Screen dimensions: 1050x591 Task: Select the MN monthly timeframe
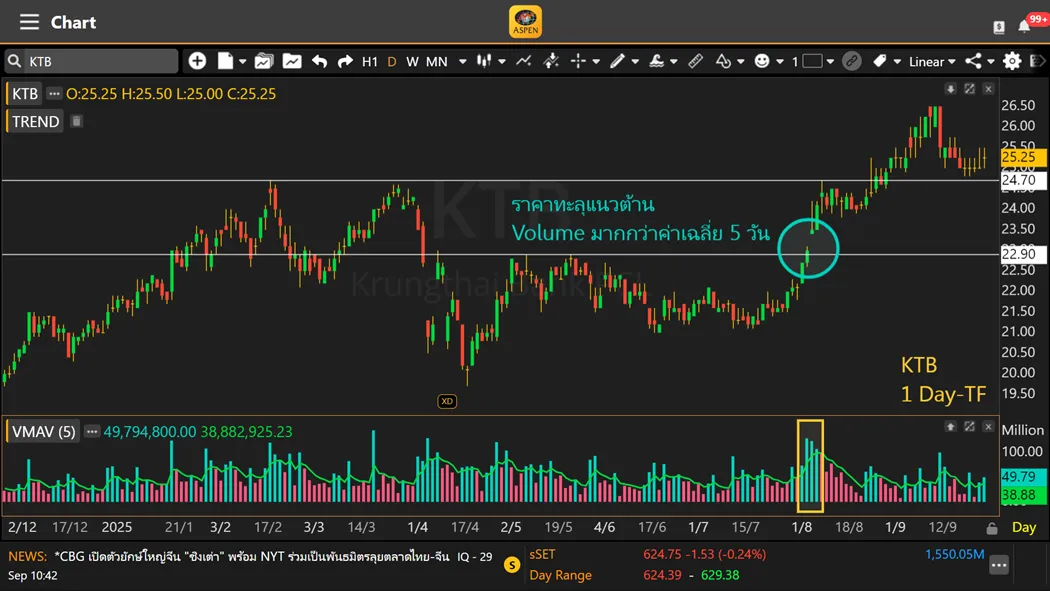tap(437, 61)
